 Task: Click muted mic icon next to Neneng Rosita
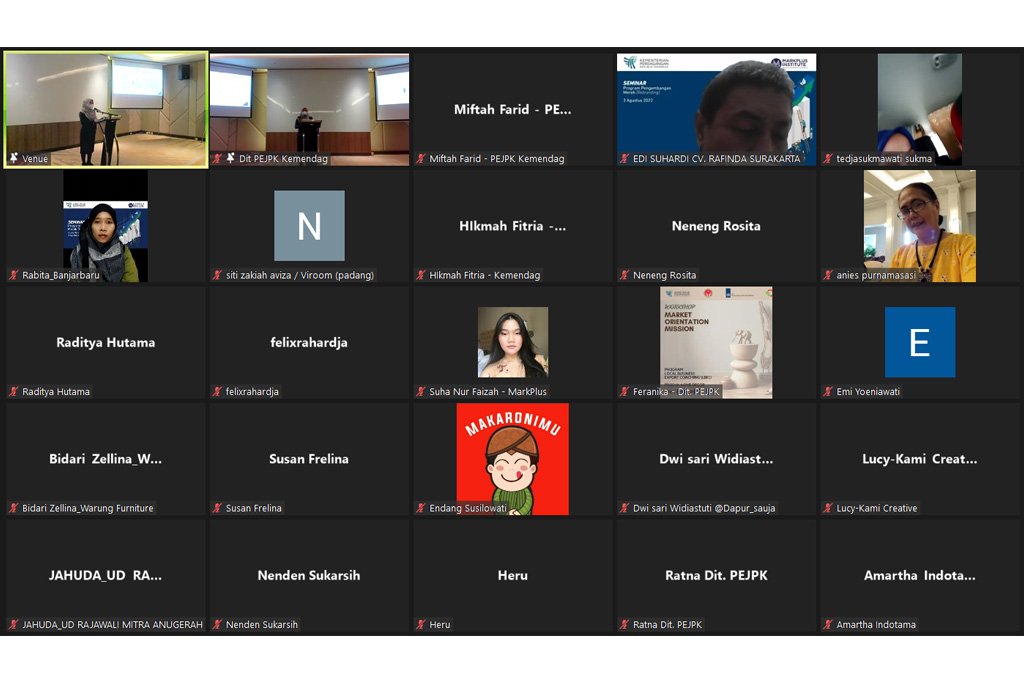[x=624, y=275]
